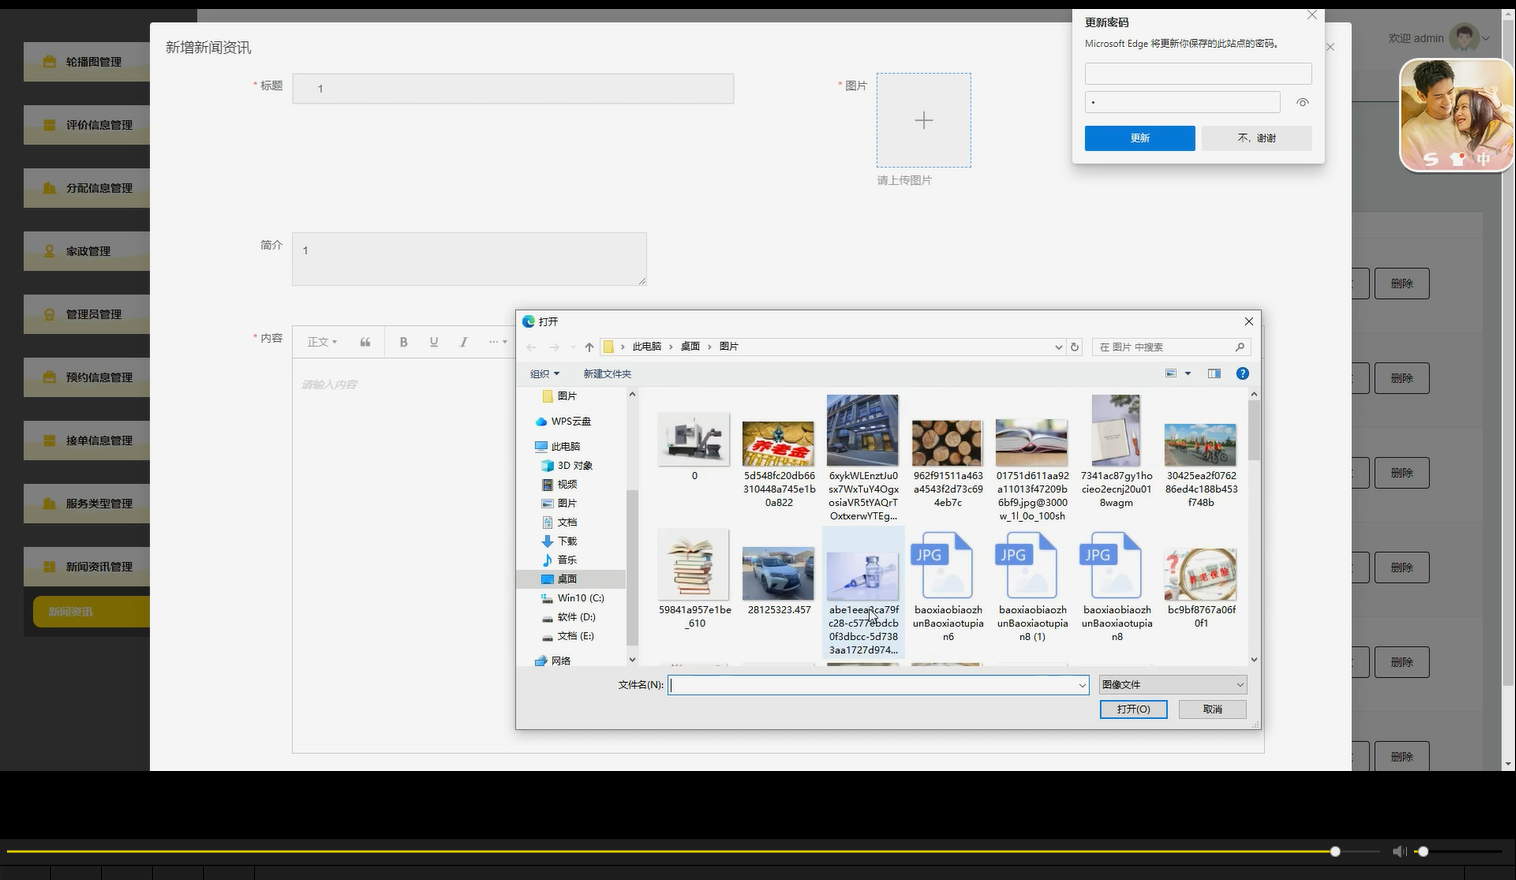Open the 文件名 combo box dropdown arrow
Viewport: 1516px width, 880px height.
click(x=1082, y=685)
